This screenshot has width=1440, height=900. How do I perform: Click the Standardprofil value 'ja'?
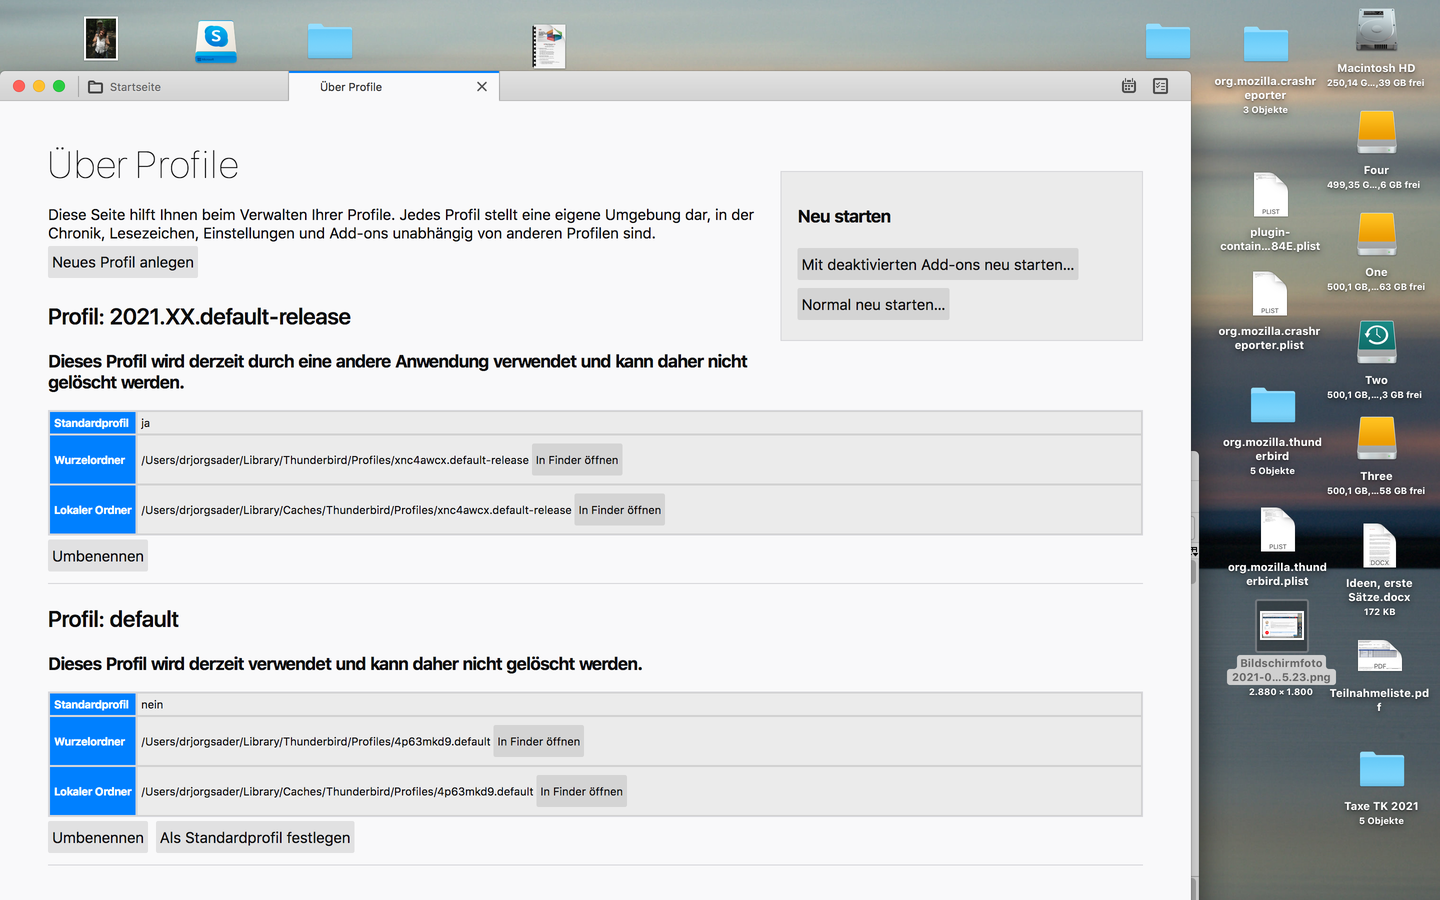[x=145, y=423]
